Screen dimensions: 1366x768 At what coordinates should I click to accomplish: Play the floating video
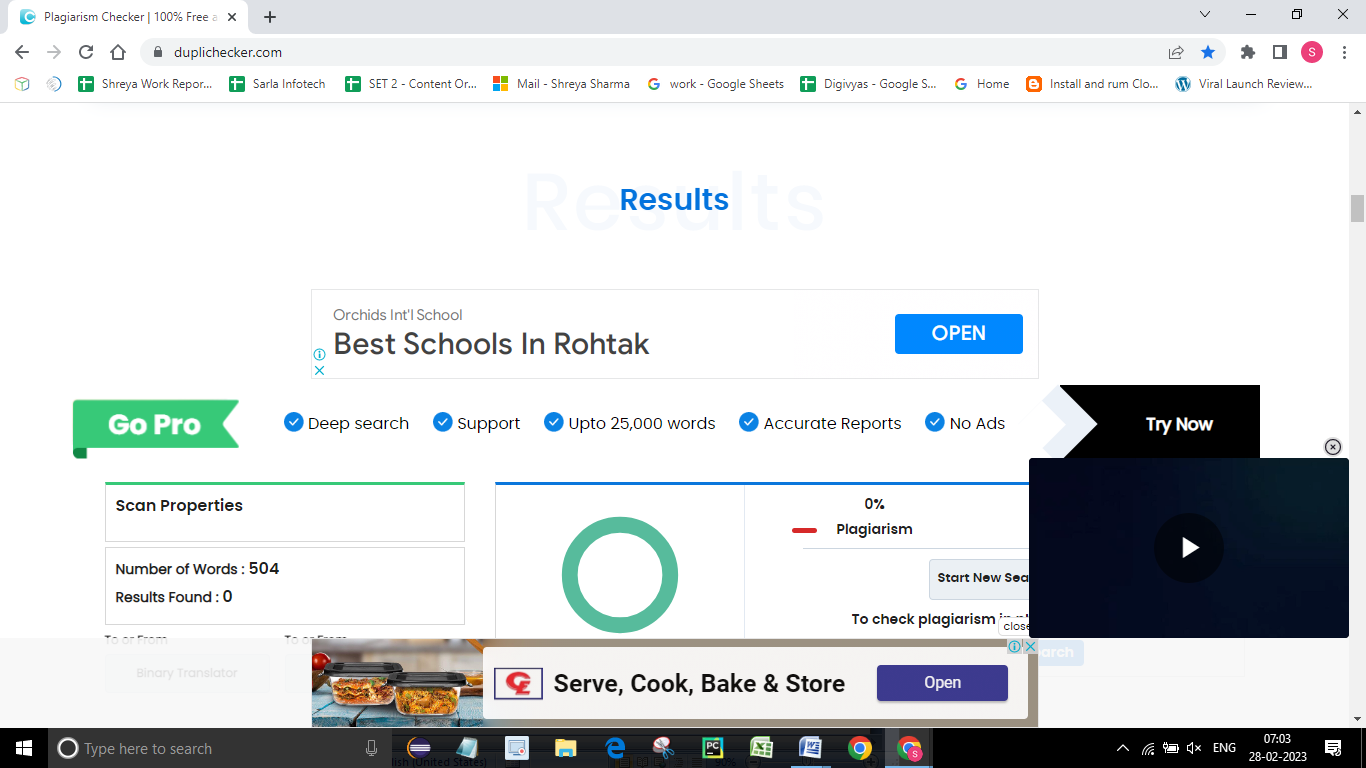click(x=1189, y=547)
